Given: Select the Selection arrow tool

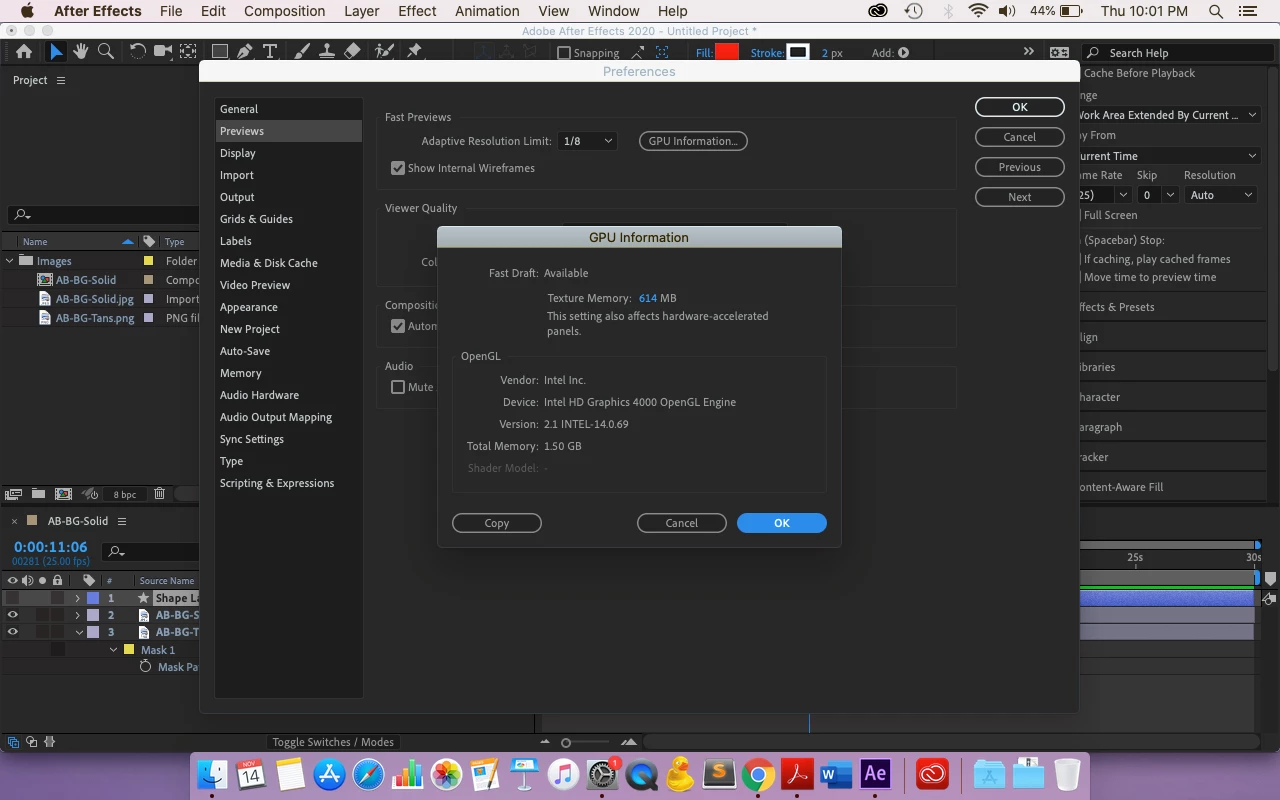Looking at the screenshot, I should (56, 52).
